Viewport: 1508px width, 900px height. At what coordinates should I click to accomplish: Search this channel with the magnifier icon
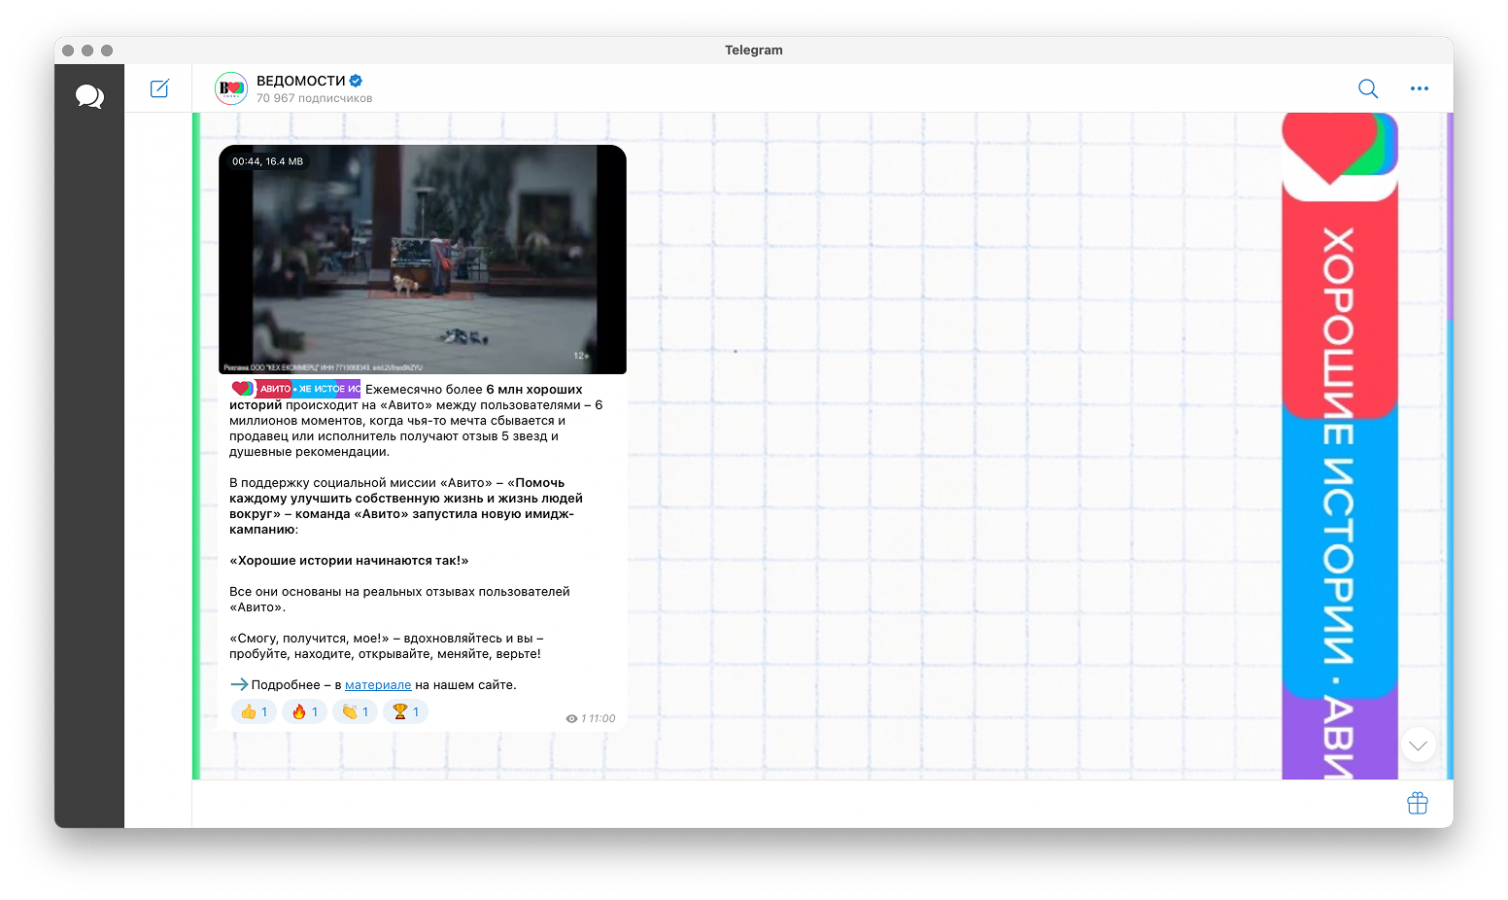coord(1368,89)
